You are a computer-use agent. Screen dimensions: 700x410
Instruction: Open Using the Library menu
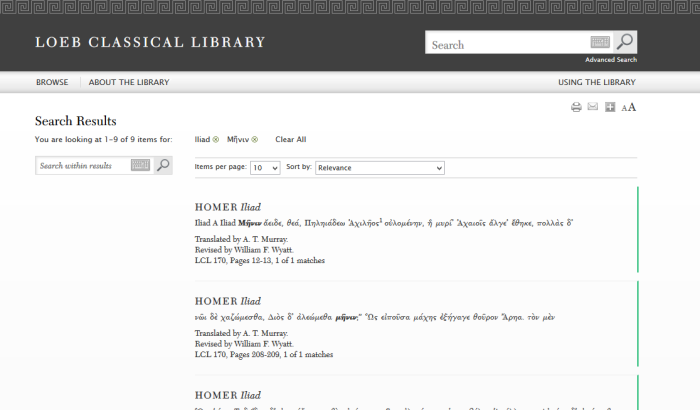[x=597, y=82]
